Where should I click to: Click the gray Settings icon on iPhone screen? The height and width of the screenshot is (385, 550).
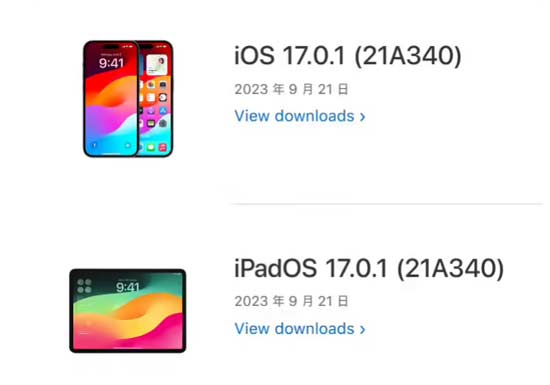pos(163,123)
